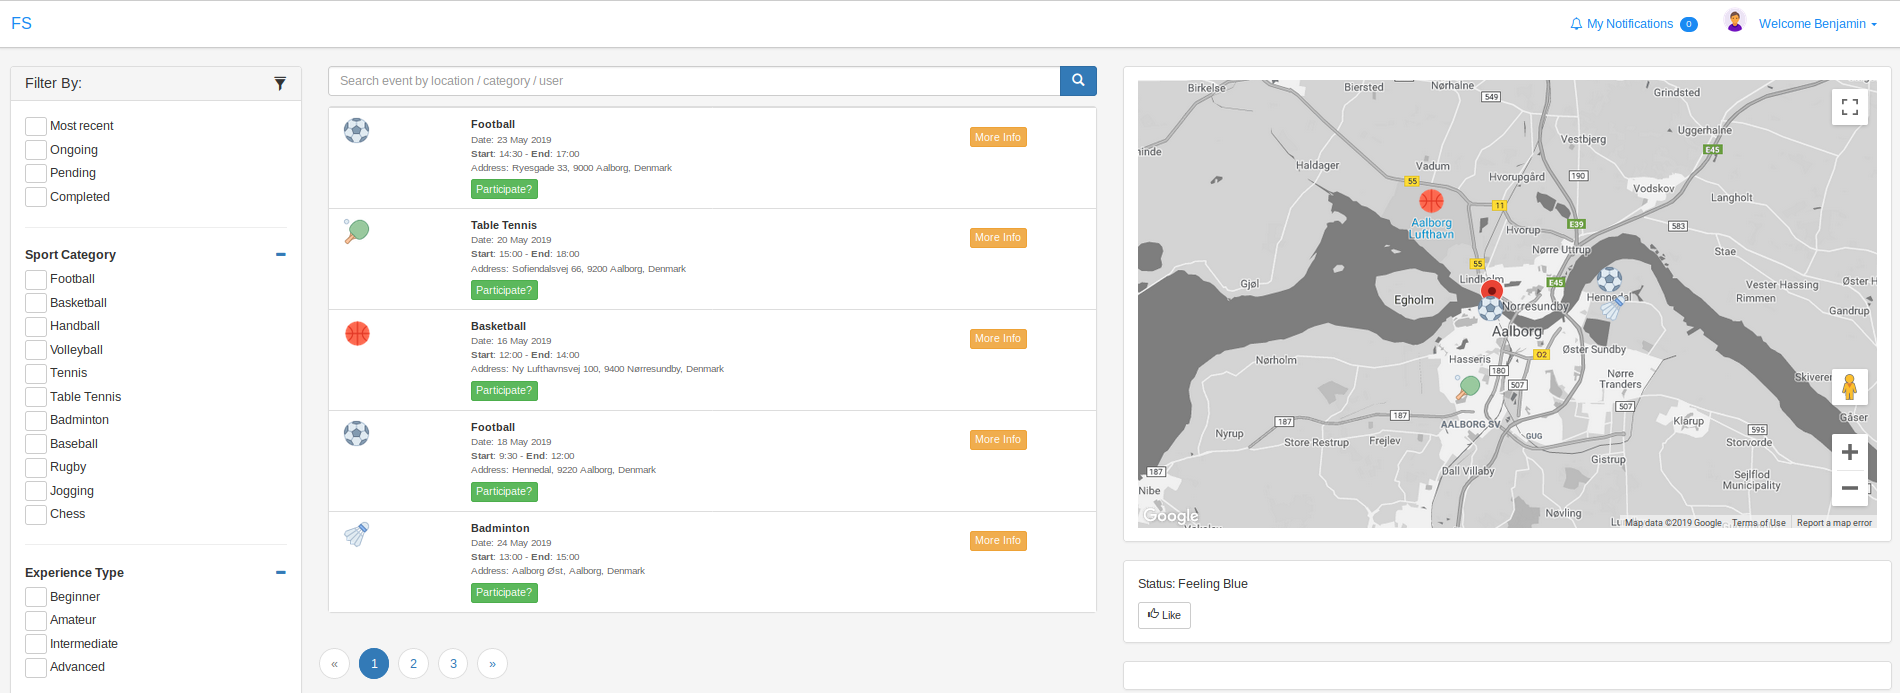
Task: Select badminton shuttlecock marker on map
Action: point(1611,309)
